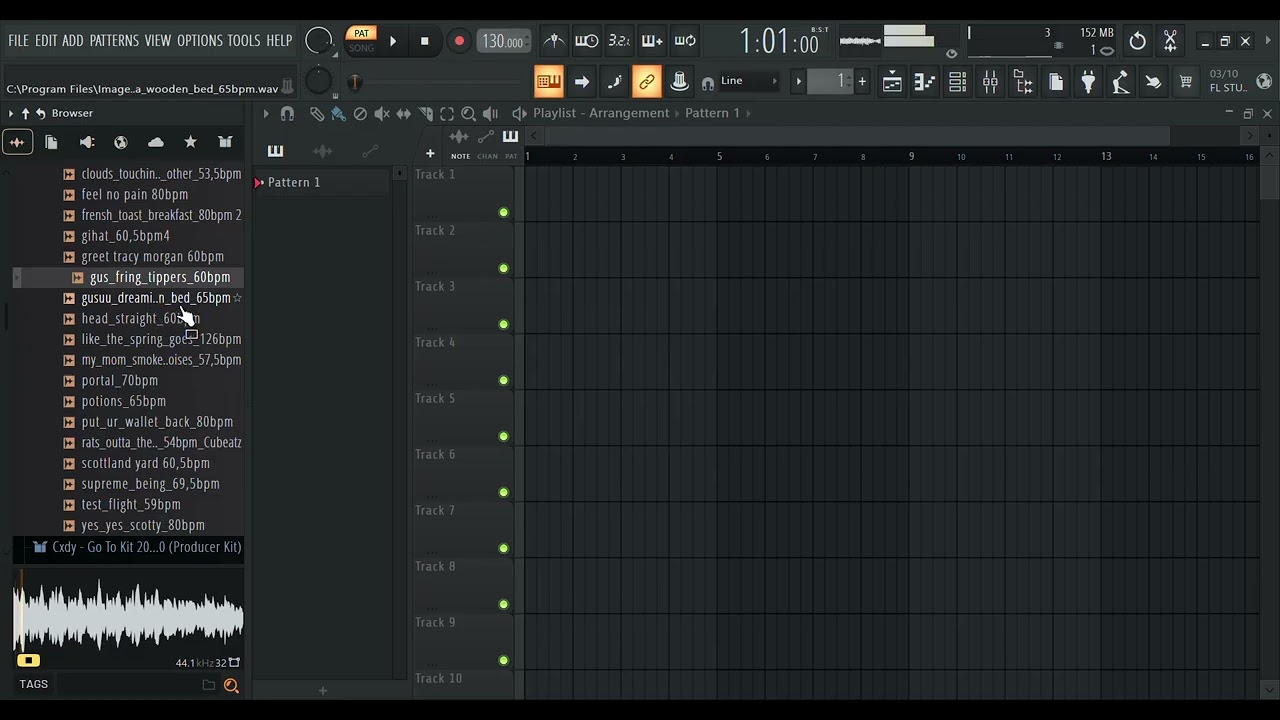Select the Slip tool in Playlist

click(404, 114)
